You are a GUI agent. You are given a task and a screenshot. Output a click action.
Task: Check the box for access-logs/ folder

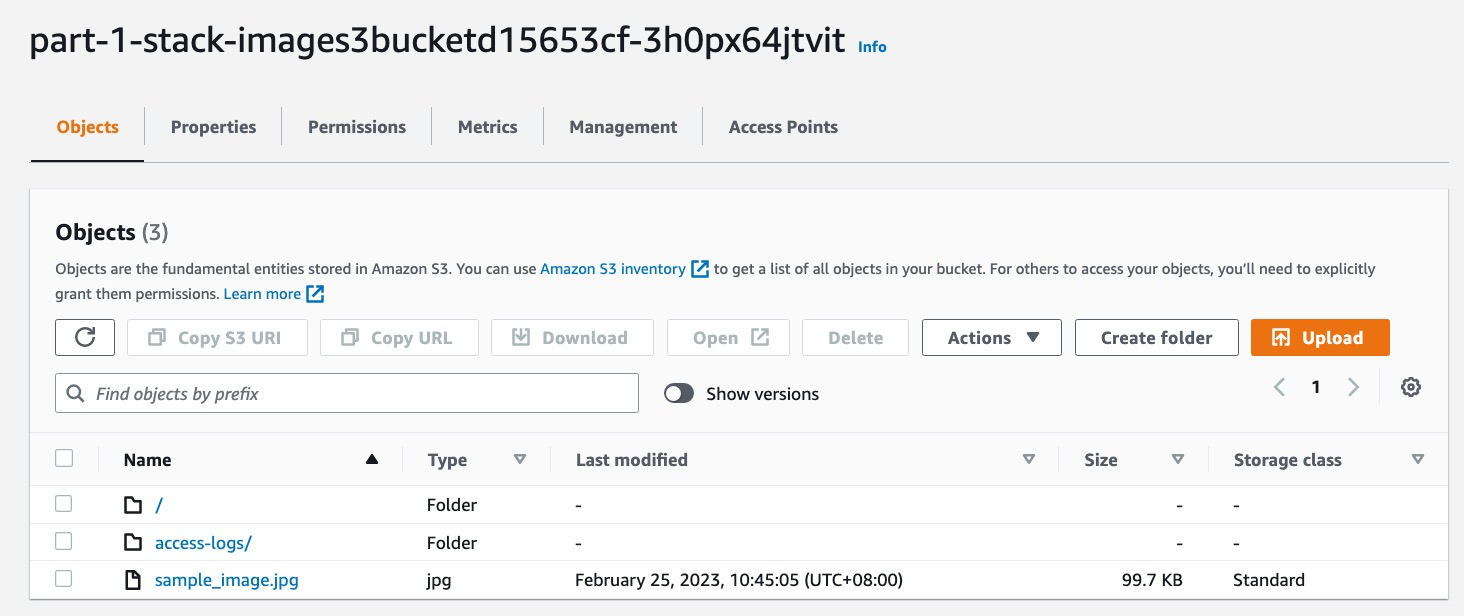(64, 542)
